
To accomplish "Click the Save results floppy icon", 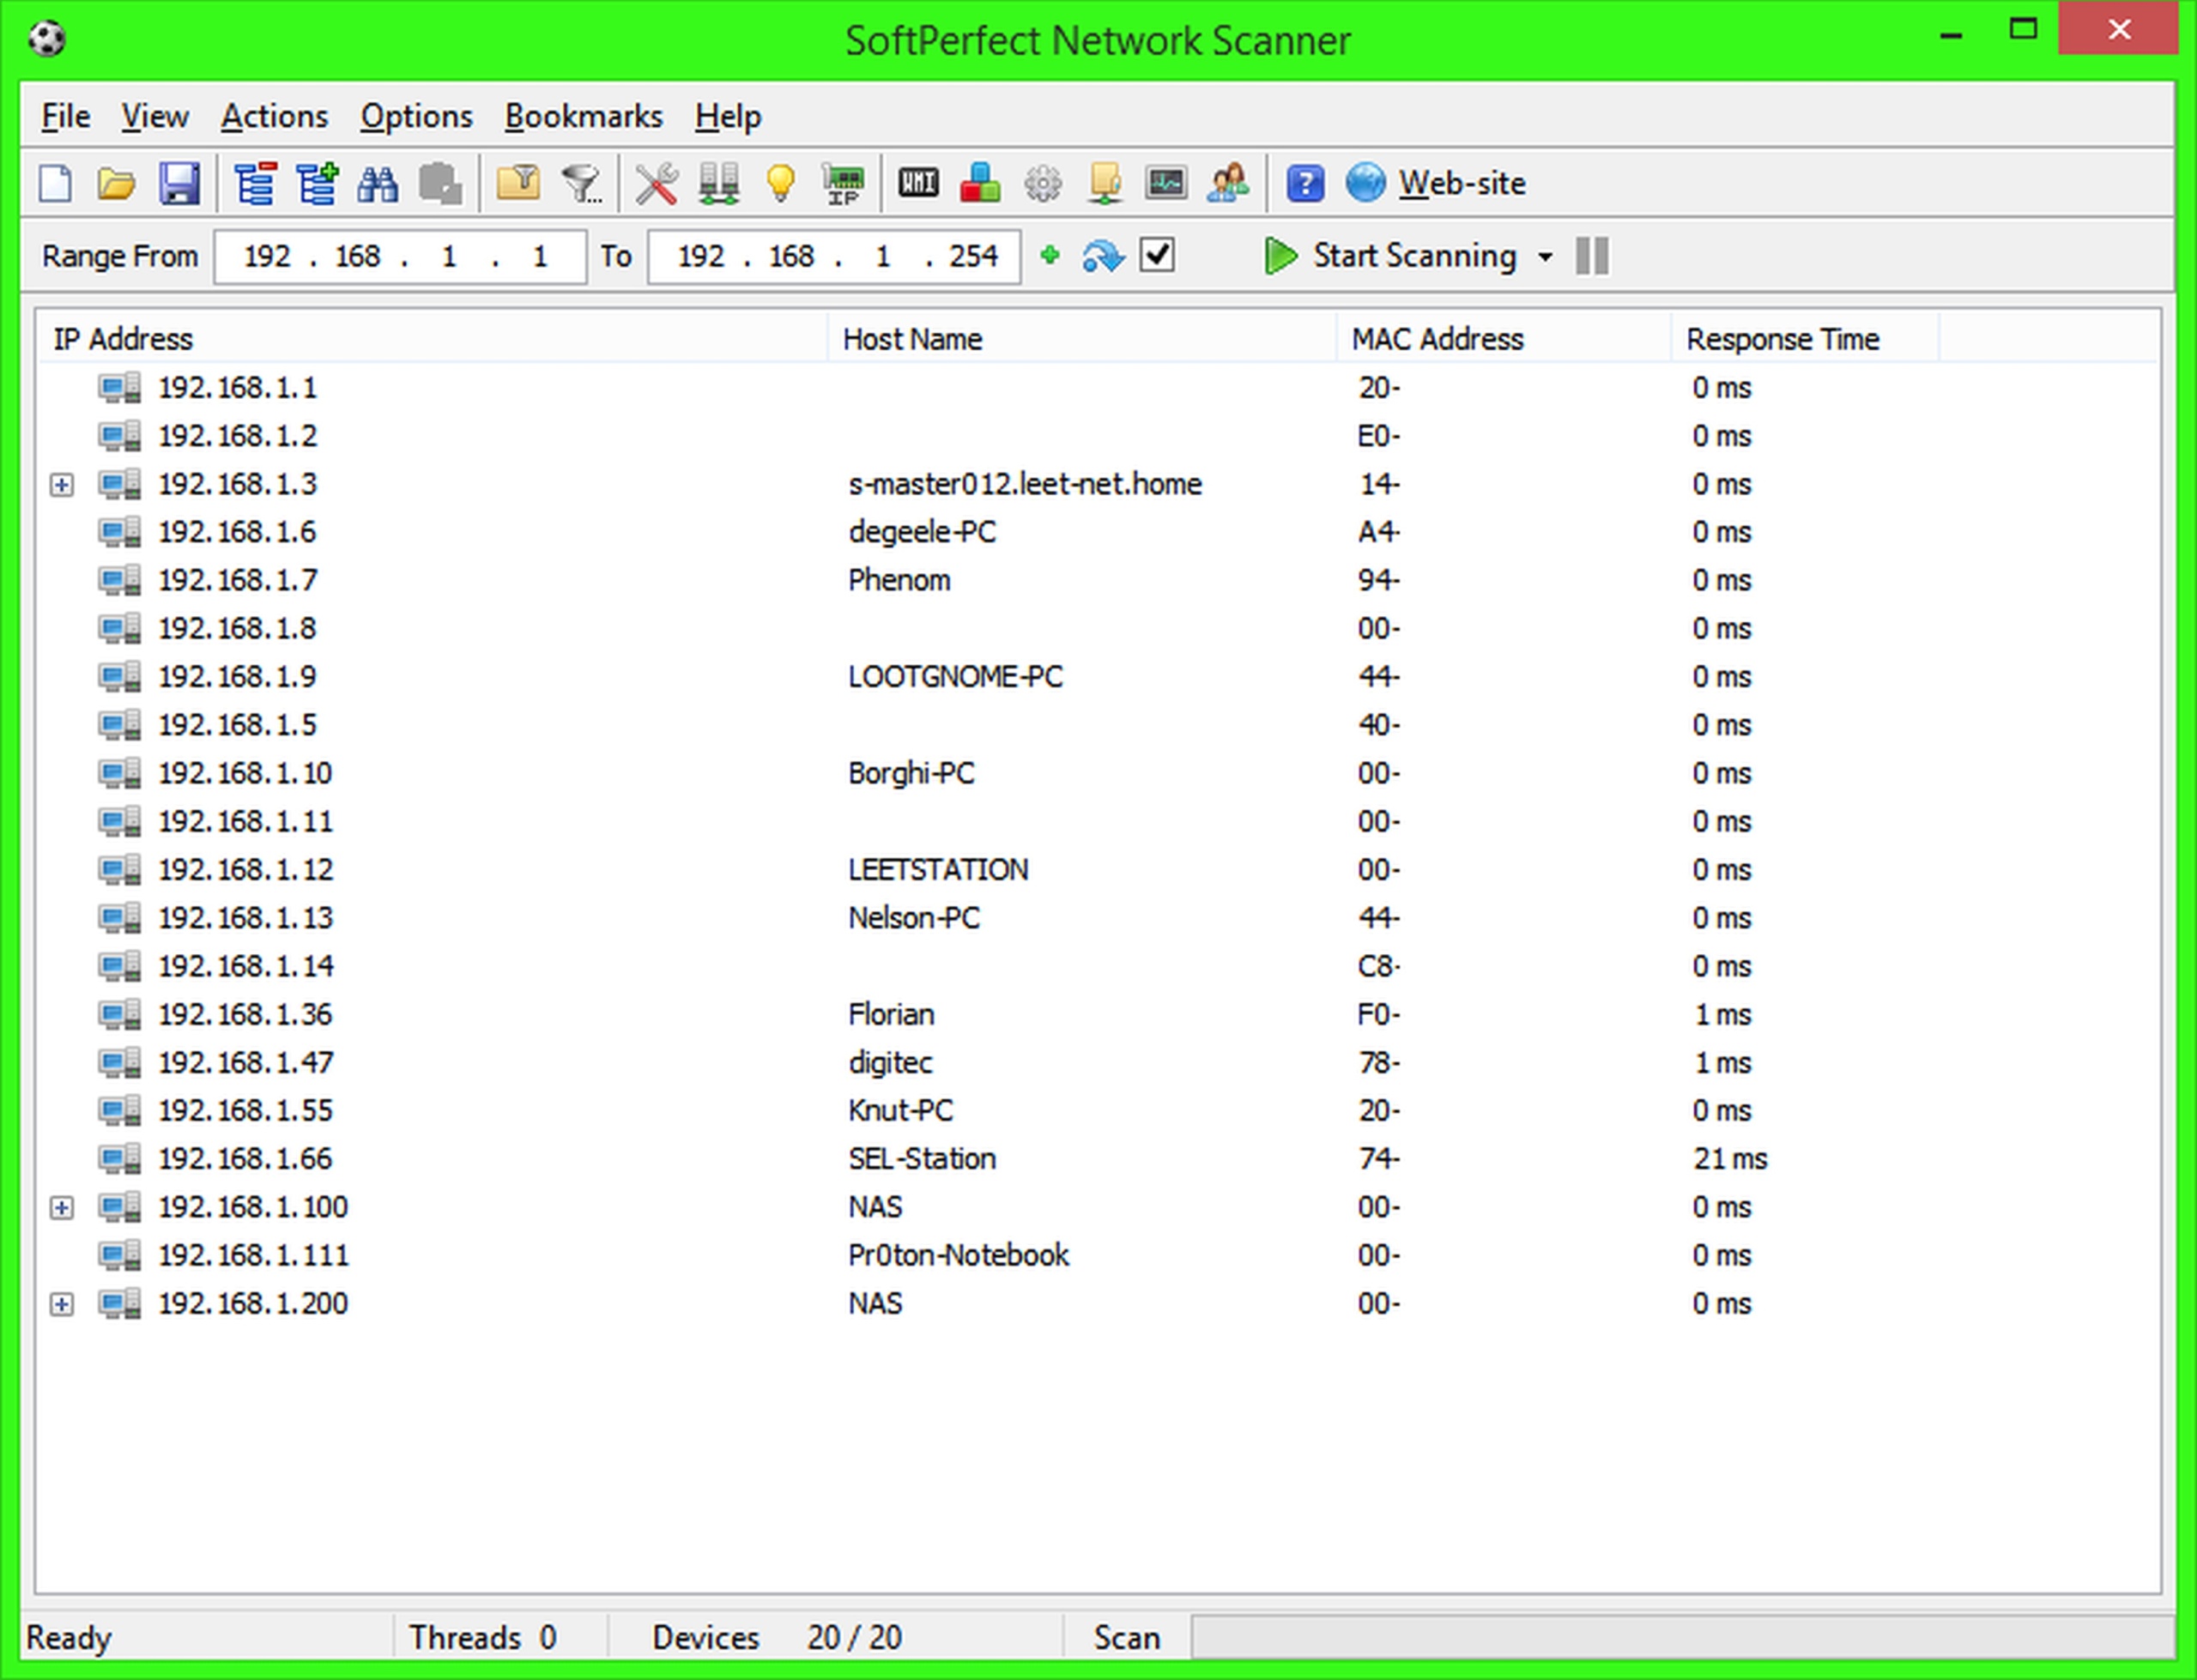I will click(x=179, y=184).
